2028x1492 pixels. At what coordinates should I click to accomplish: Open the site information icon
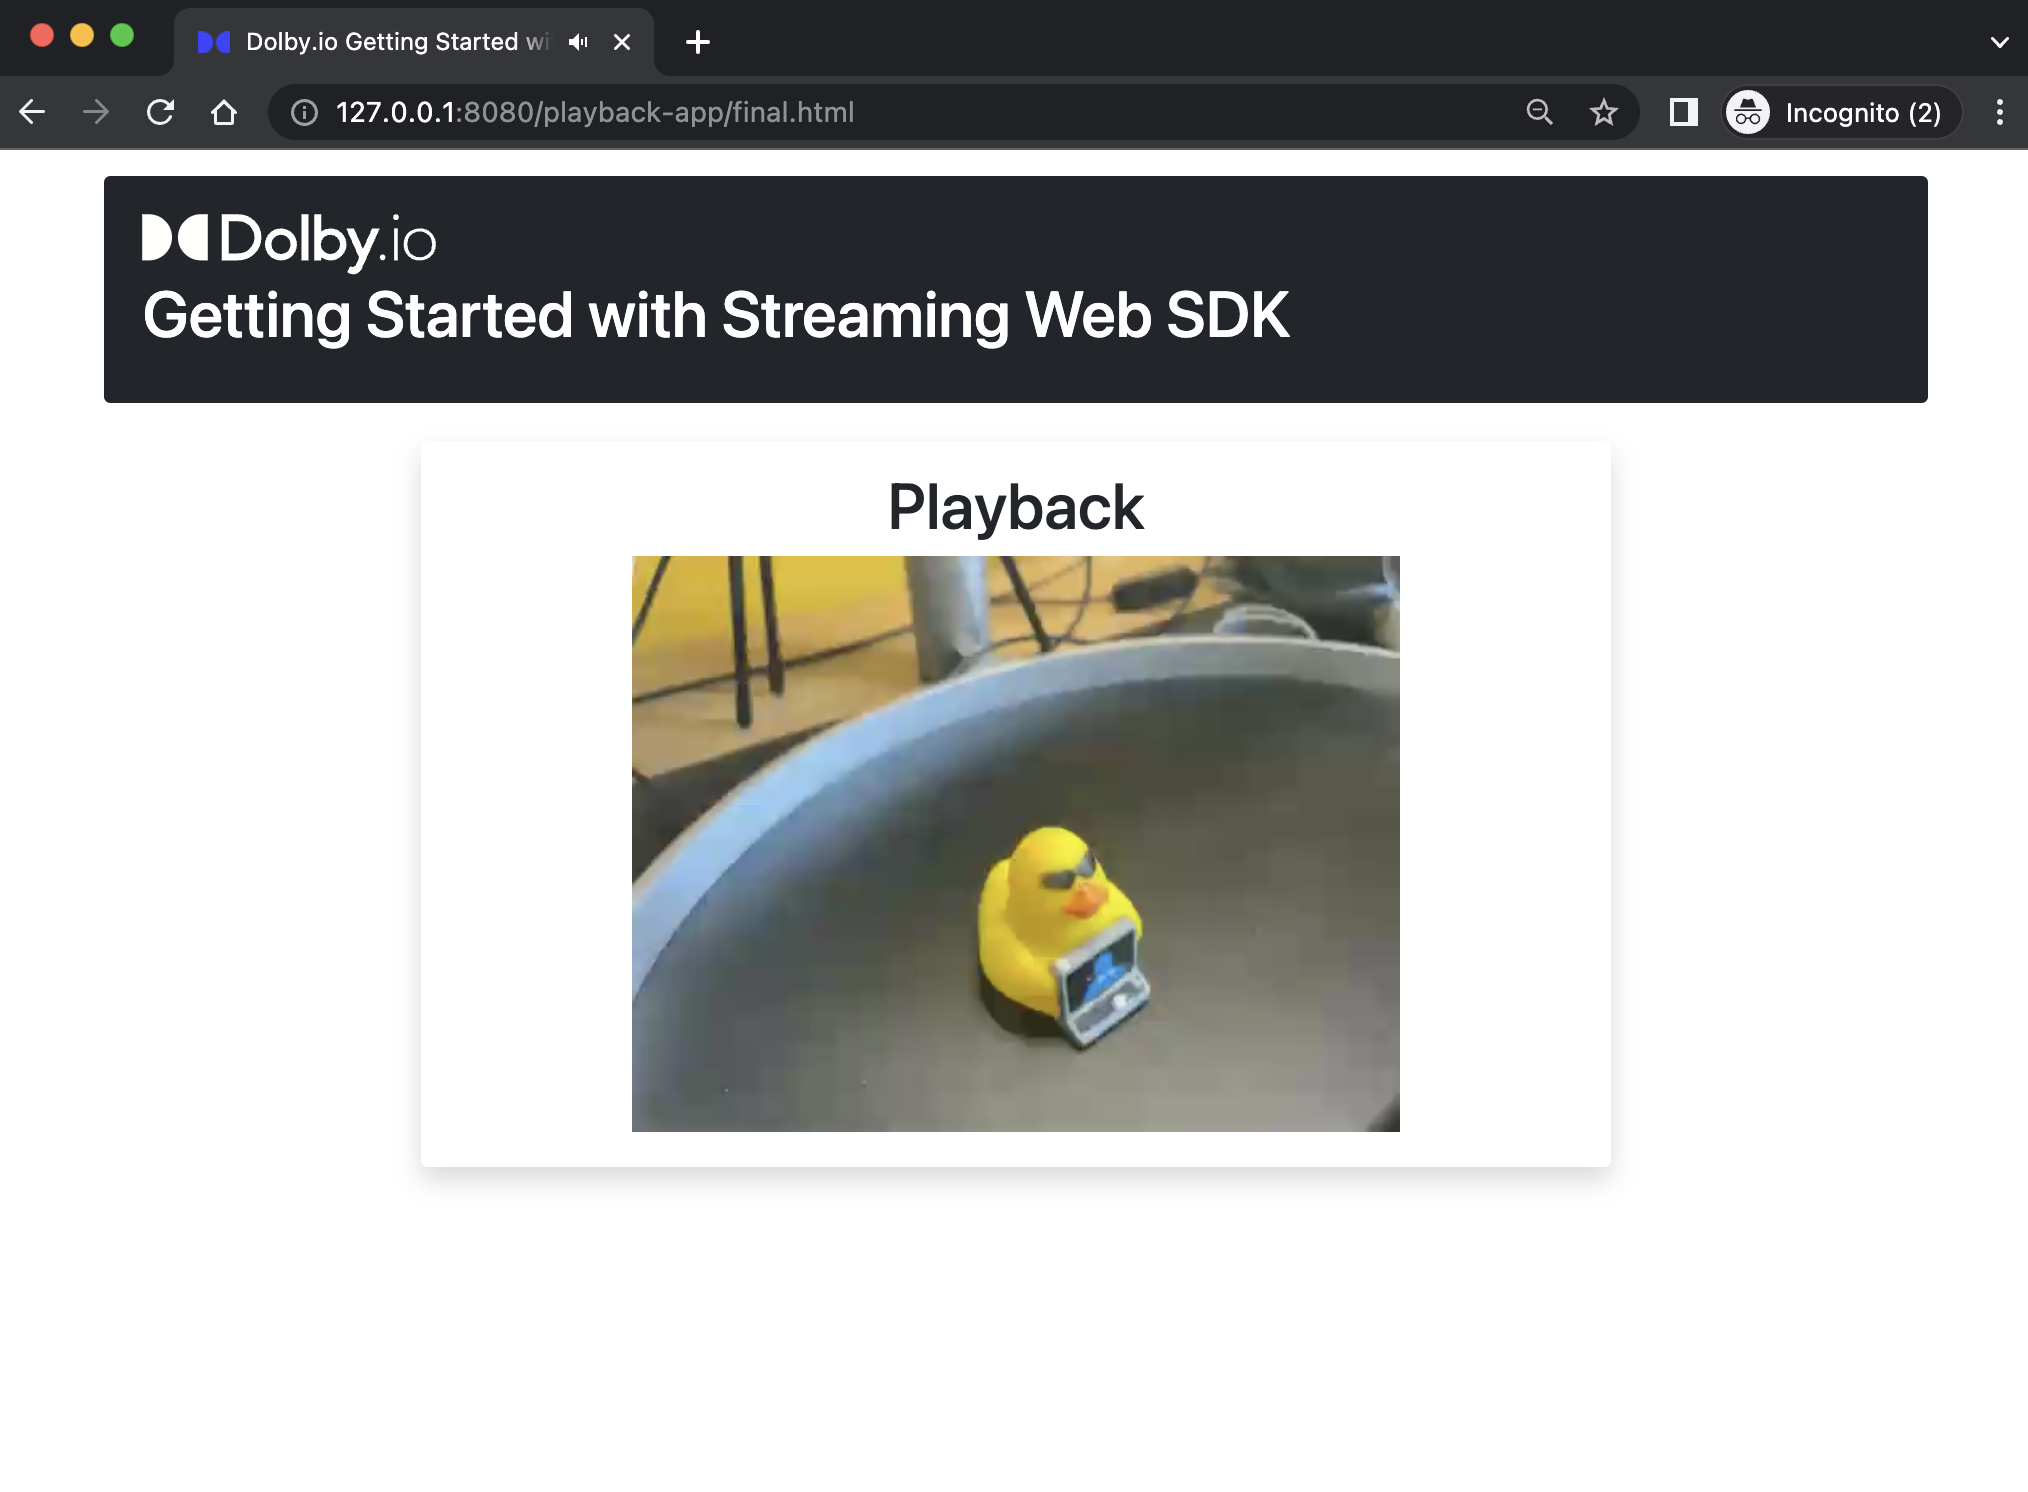click(304, 112)
